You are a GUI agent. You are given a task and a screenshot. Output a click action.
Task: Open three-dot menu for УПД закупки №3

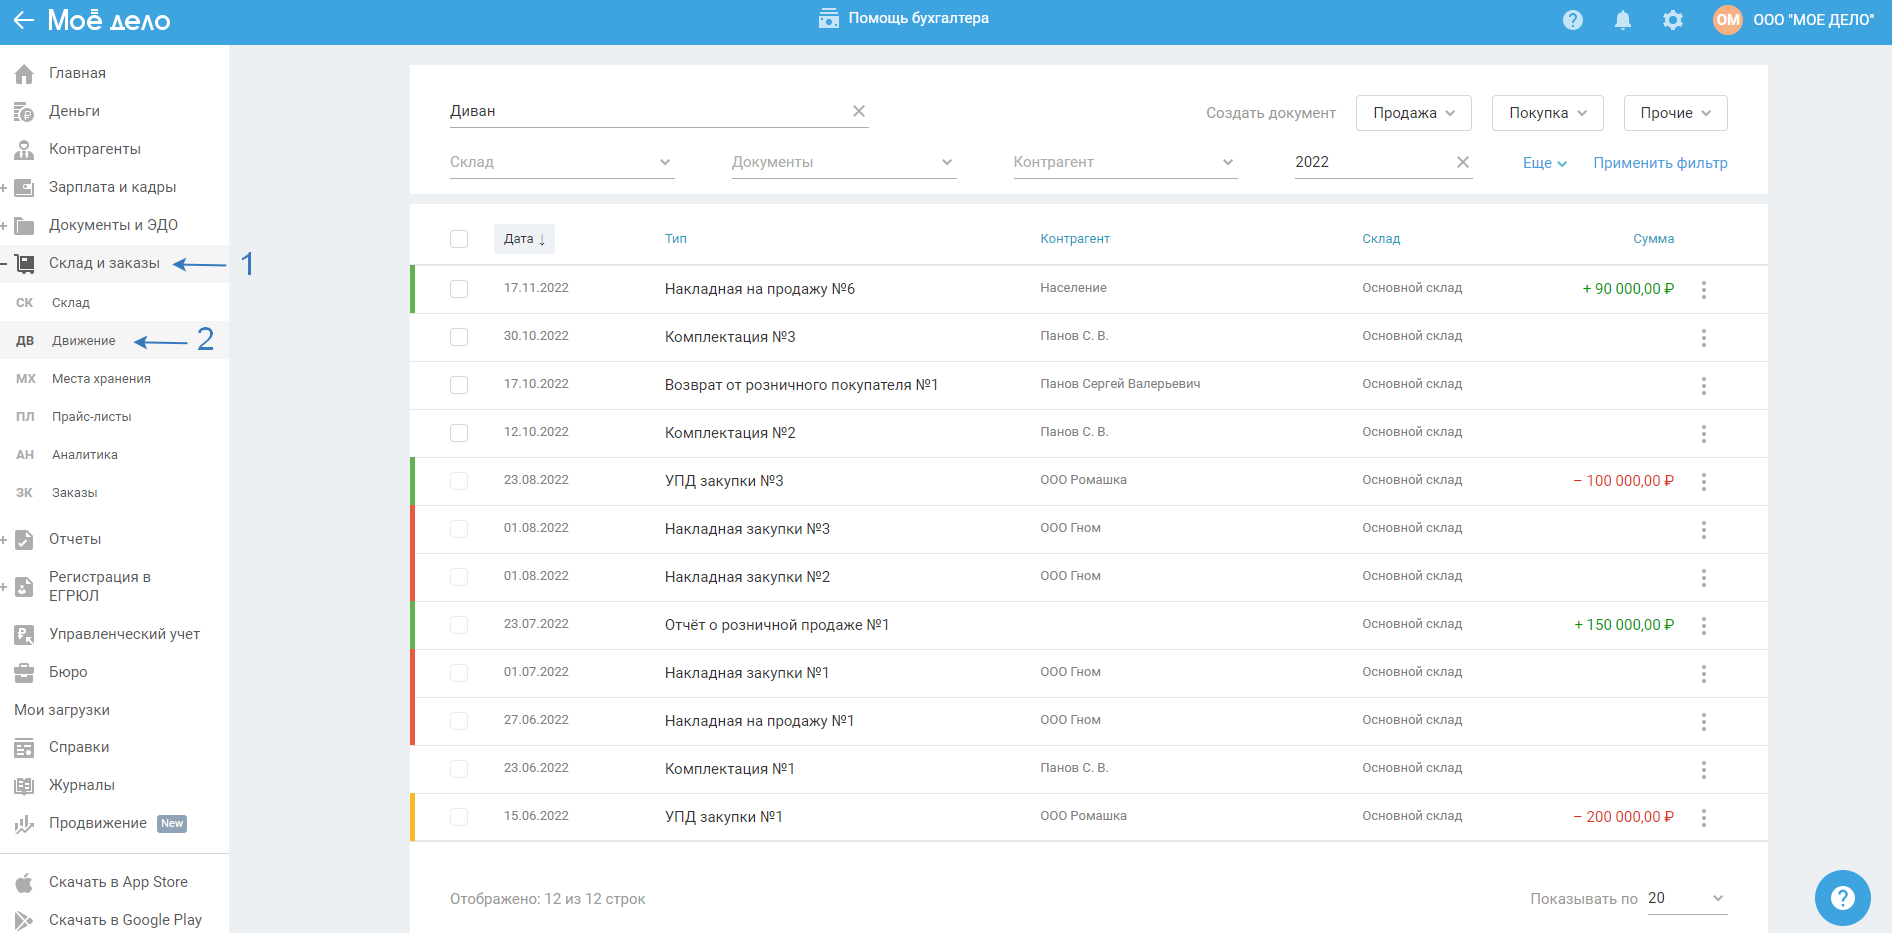click(1703, 481)
